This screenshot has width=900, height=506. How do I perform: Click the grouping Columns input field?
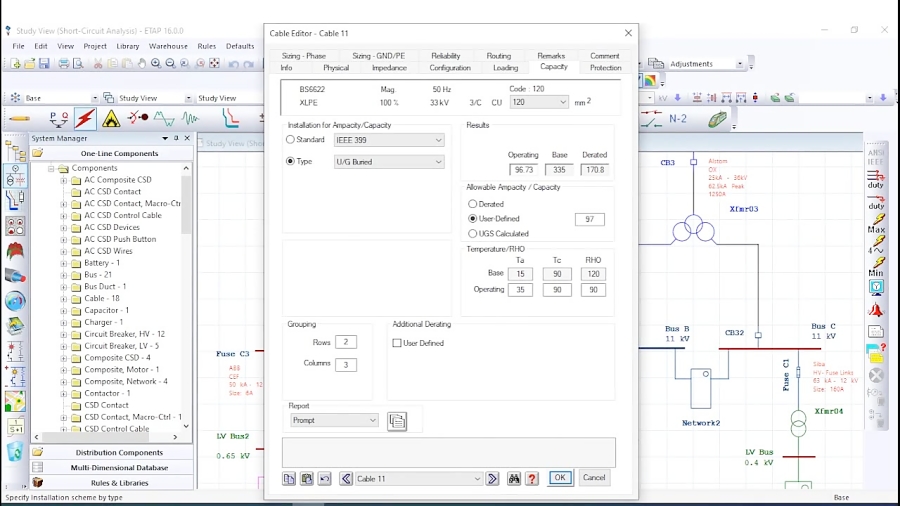point(346,364)
